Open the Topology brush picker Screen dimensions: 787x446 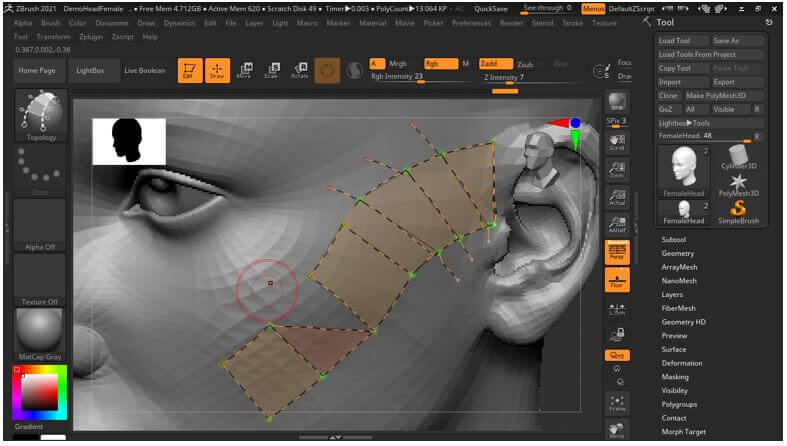coord(41,115)
